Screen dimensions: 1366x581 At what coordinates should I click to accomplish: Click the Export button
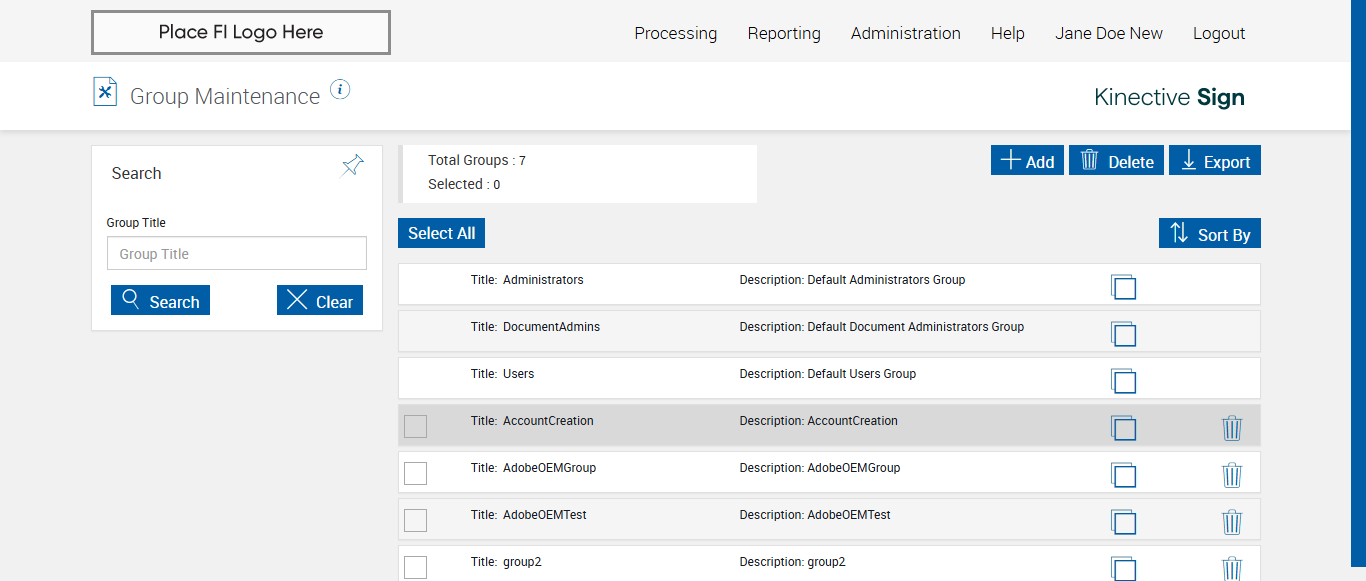coord(1215,161)
